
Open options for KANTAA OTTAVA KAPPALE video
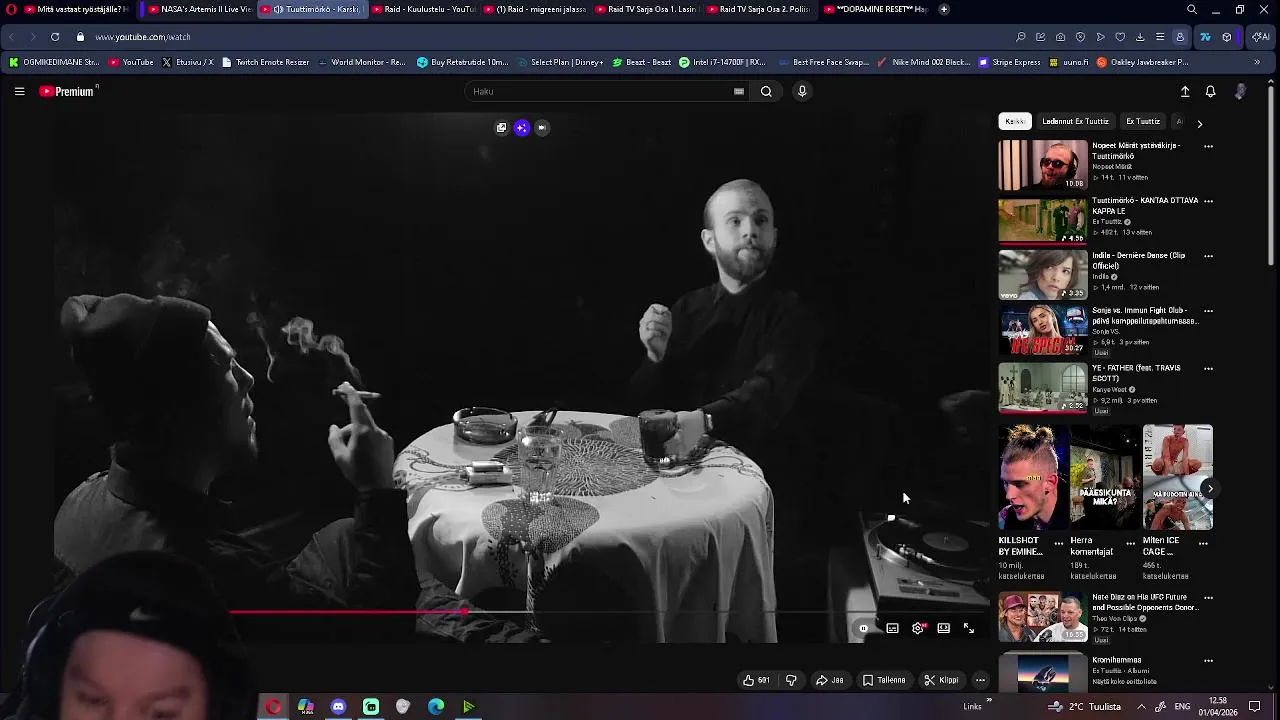pyautogui.click(x=1208, y=201)
